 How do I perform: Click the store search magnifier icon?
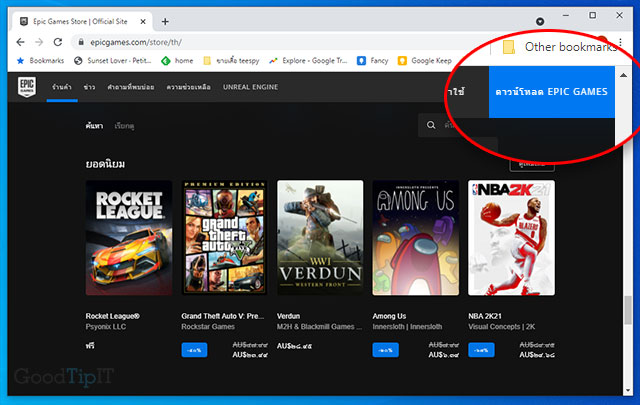[431, 125]
